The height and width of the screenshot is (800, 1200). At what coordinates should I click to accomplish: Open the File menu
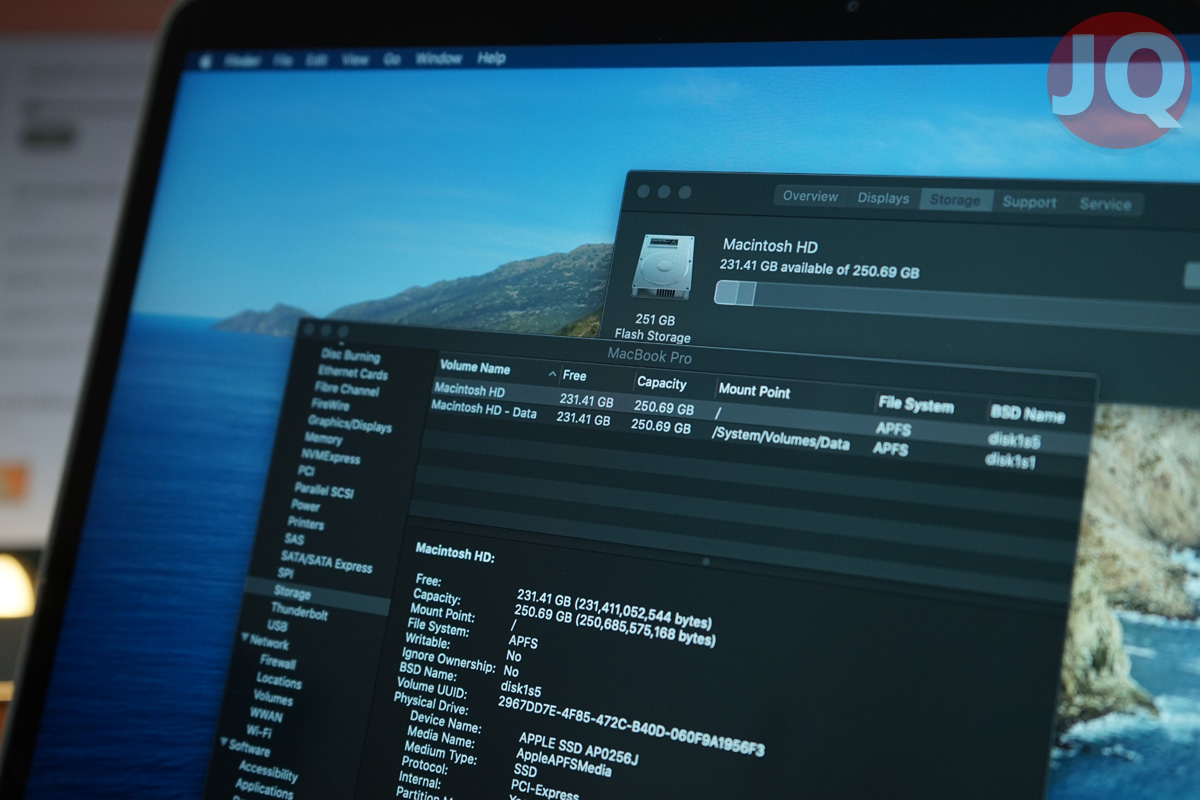(283, 60)
